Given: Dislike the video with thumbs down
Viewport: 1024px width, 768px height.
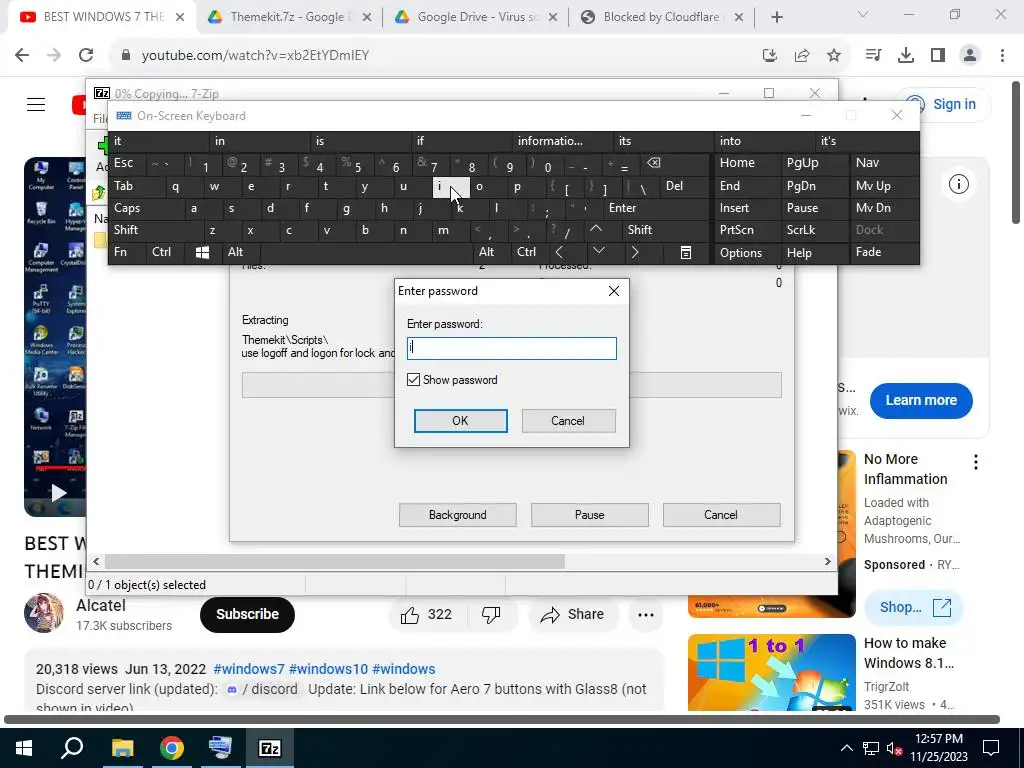Looking at the screenshot, I should click(x=491, y=615).
